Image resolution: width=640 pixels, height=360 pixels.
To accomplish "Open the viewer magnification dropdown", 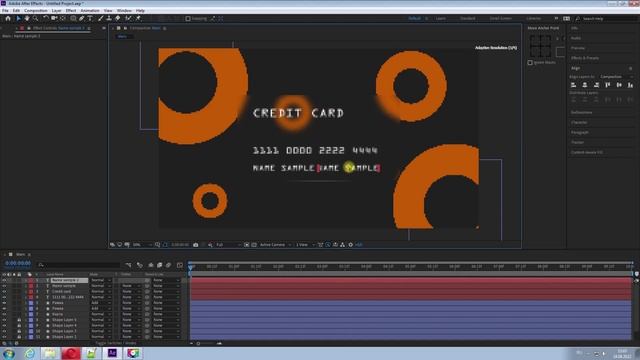I will (142, 245).
